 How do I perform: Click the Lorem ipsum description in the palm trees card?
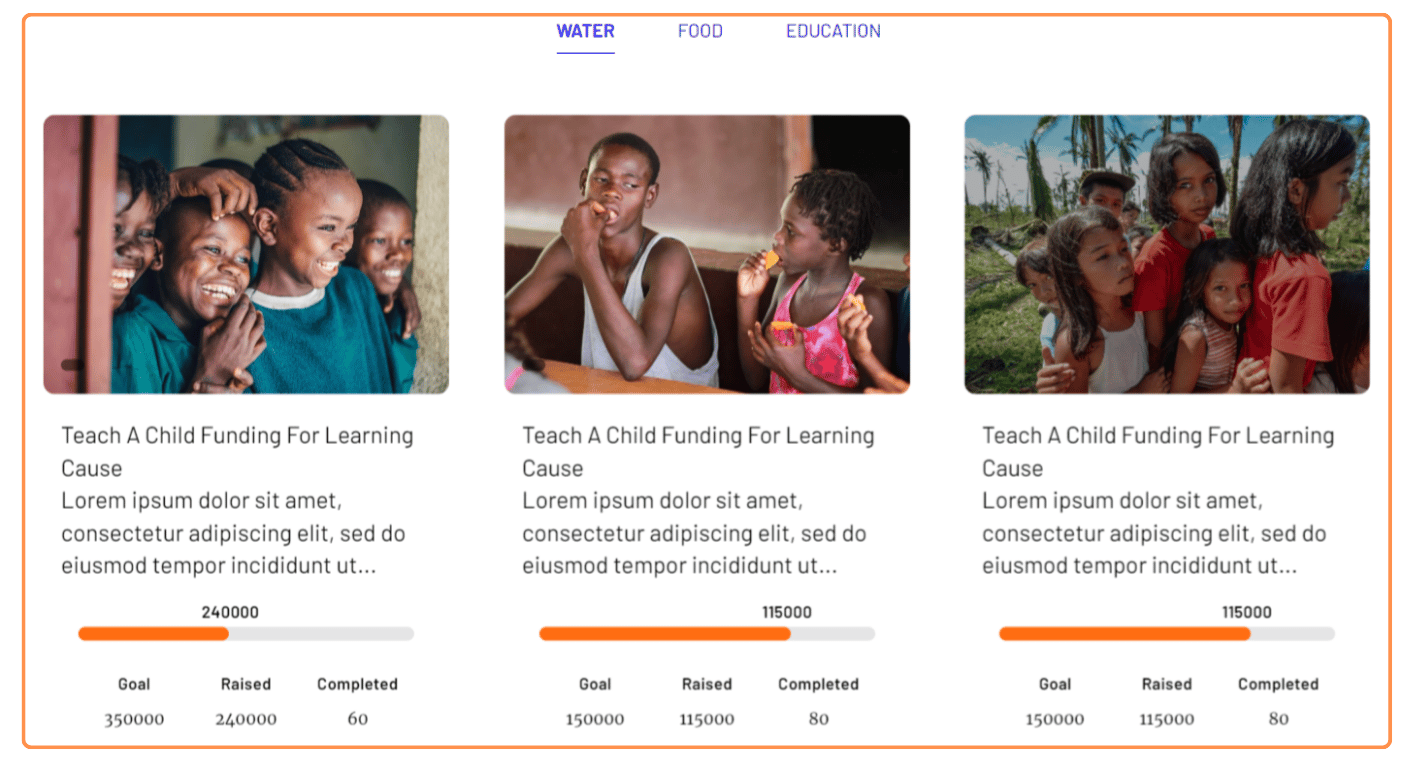coord(1154,533)
